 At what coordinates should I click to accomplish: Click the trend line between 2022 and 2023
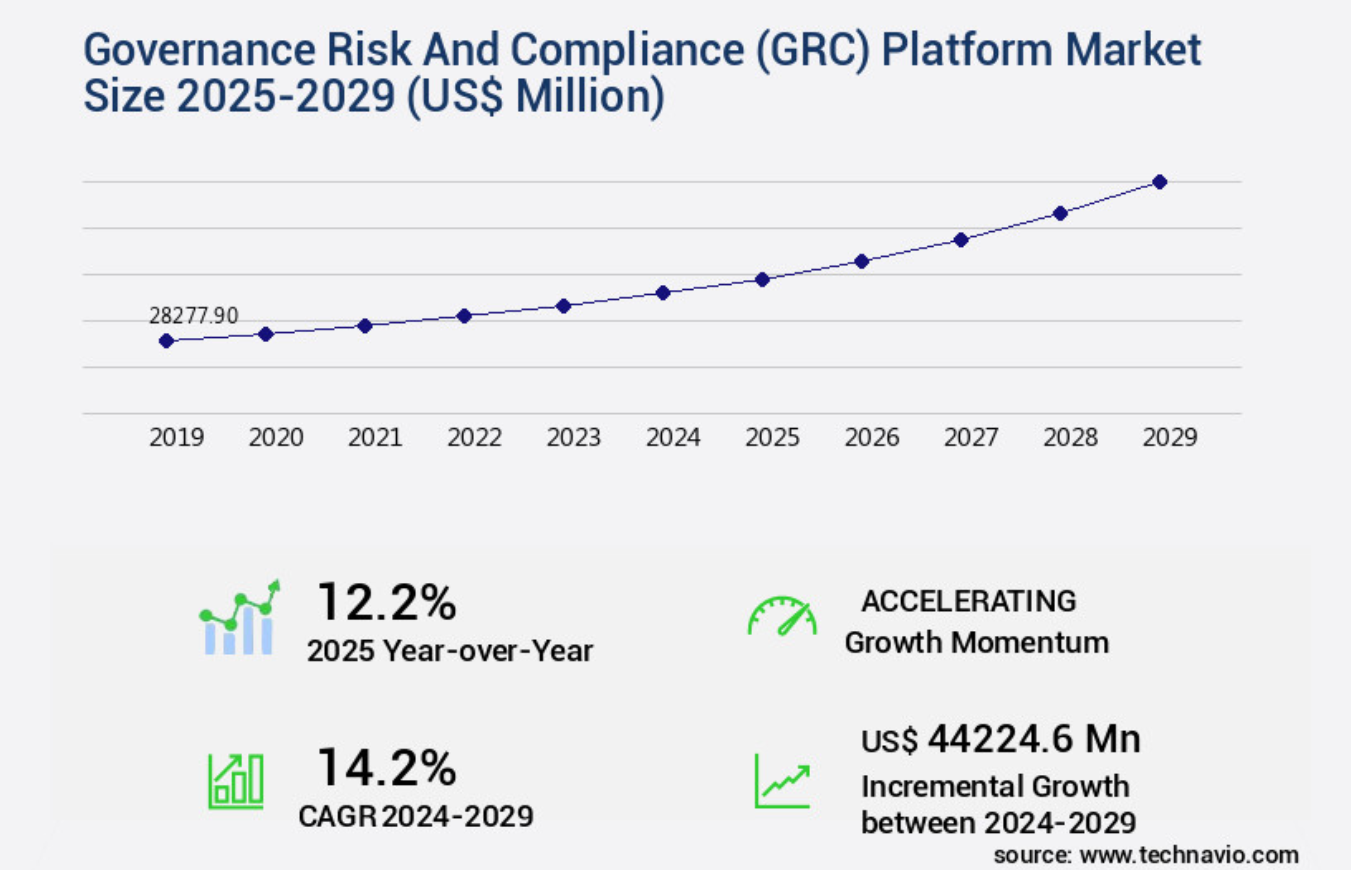click(x=513, y=310)
